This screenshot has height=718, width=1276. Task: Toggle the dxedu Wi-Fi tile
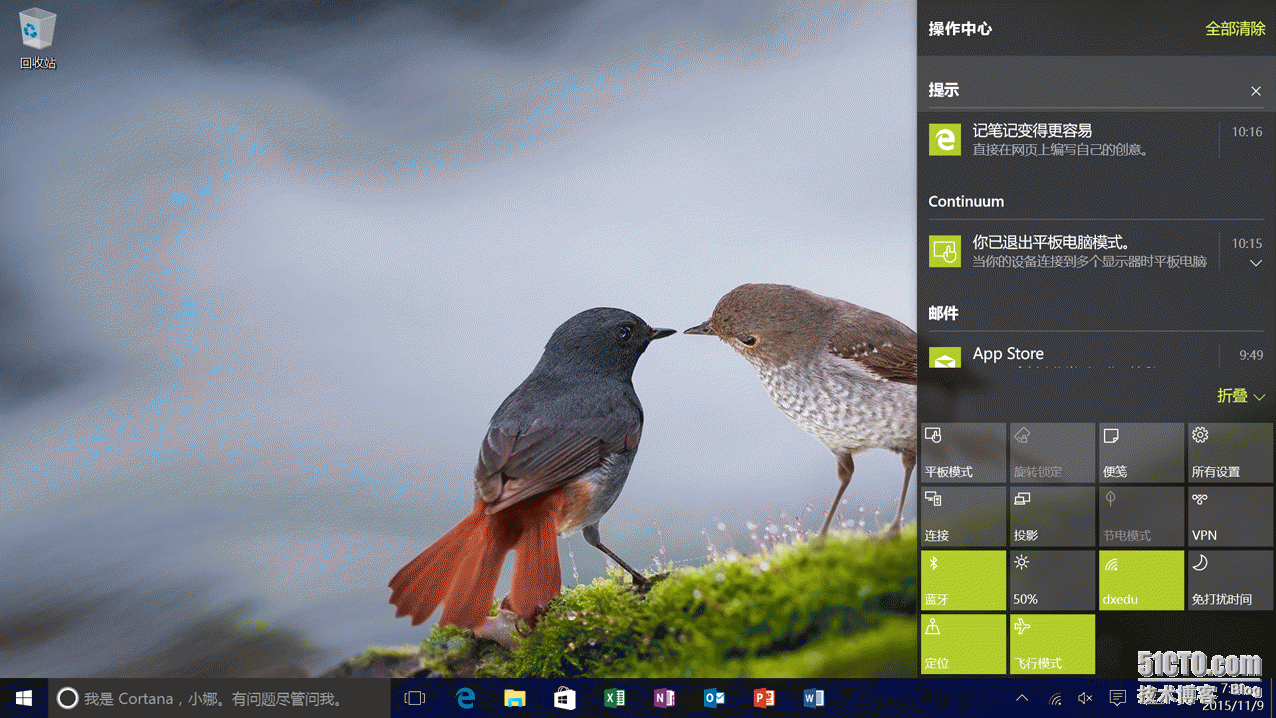[1141, 581]
